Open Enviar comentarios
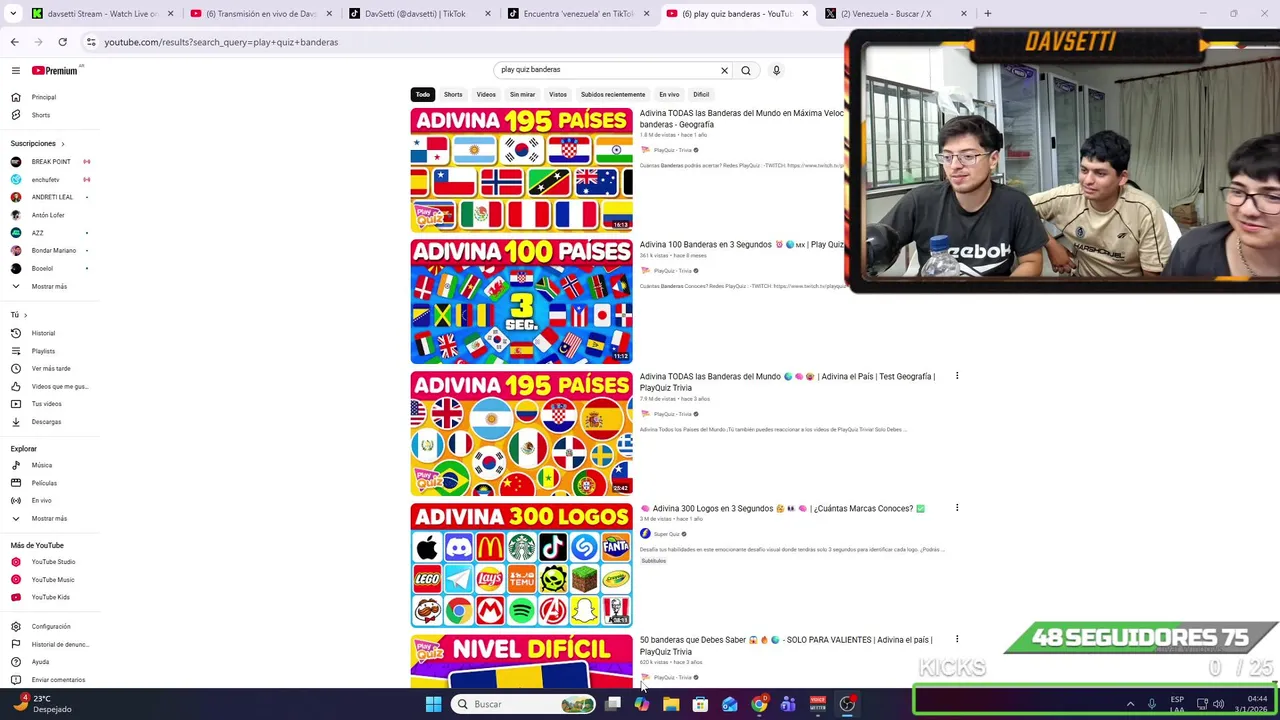 pos(58,680)
